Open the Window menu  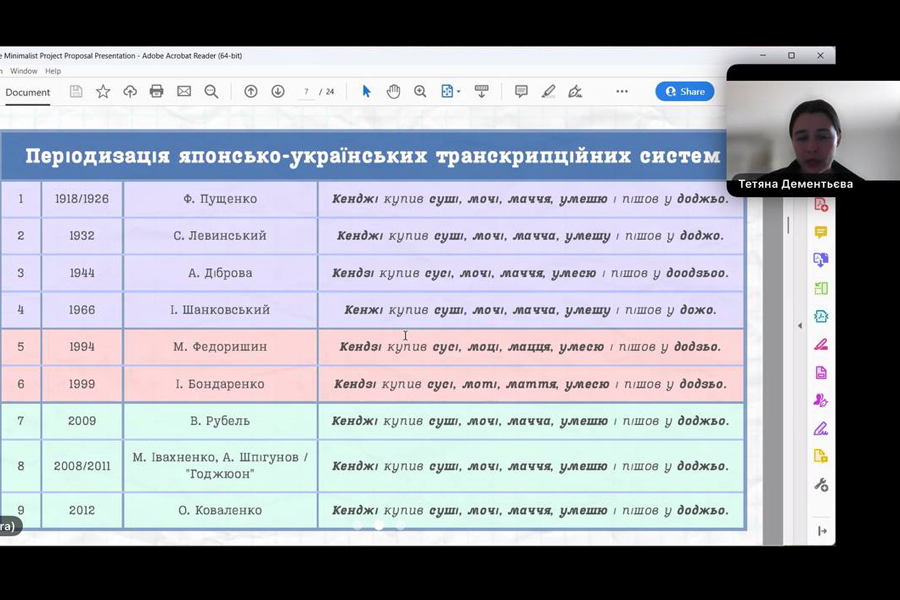point(24,71)
